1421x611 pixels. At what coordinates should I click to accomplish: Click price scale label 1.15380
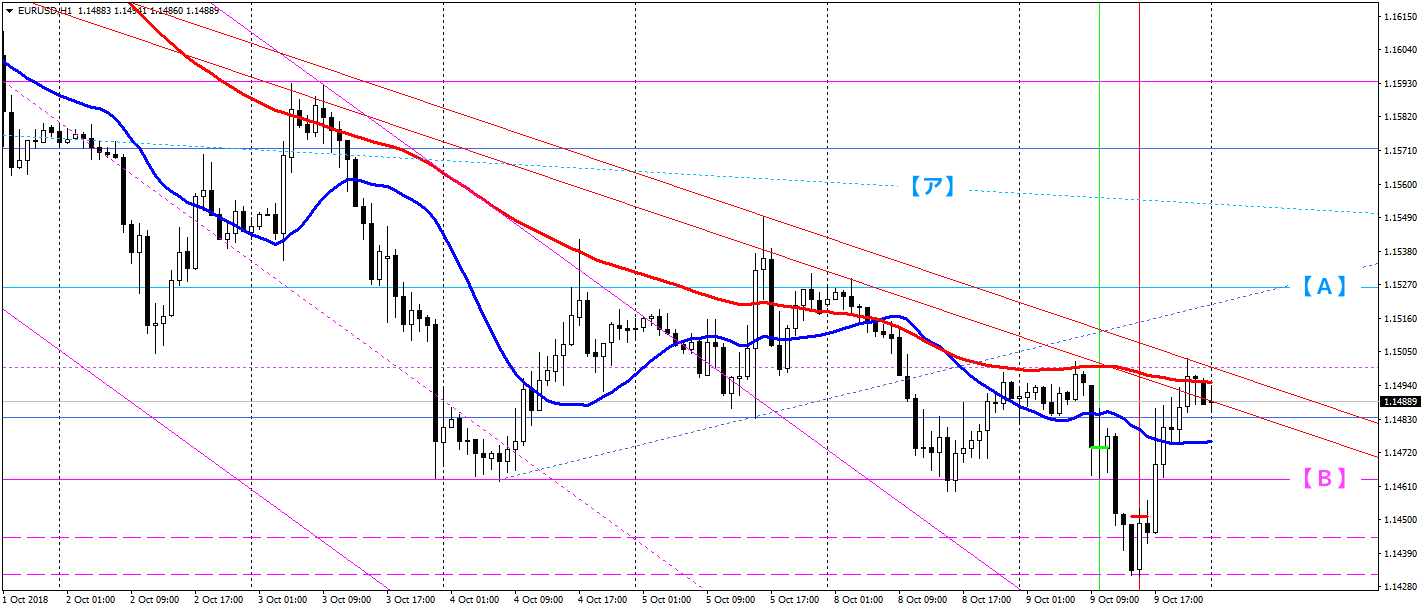1399,252
